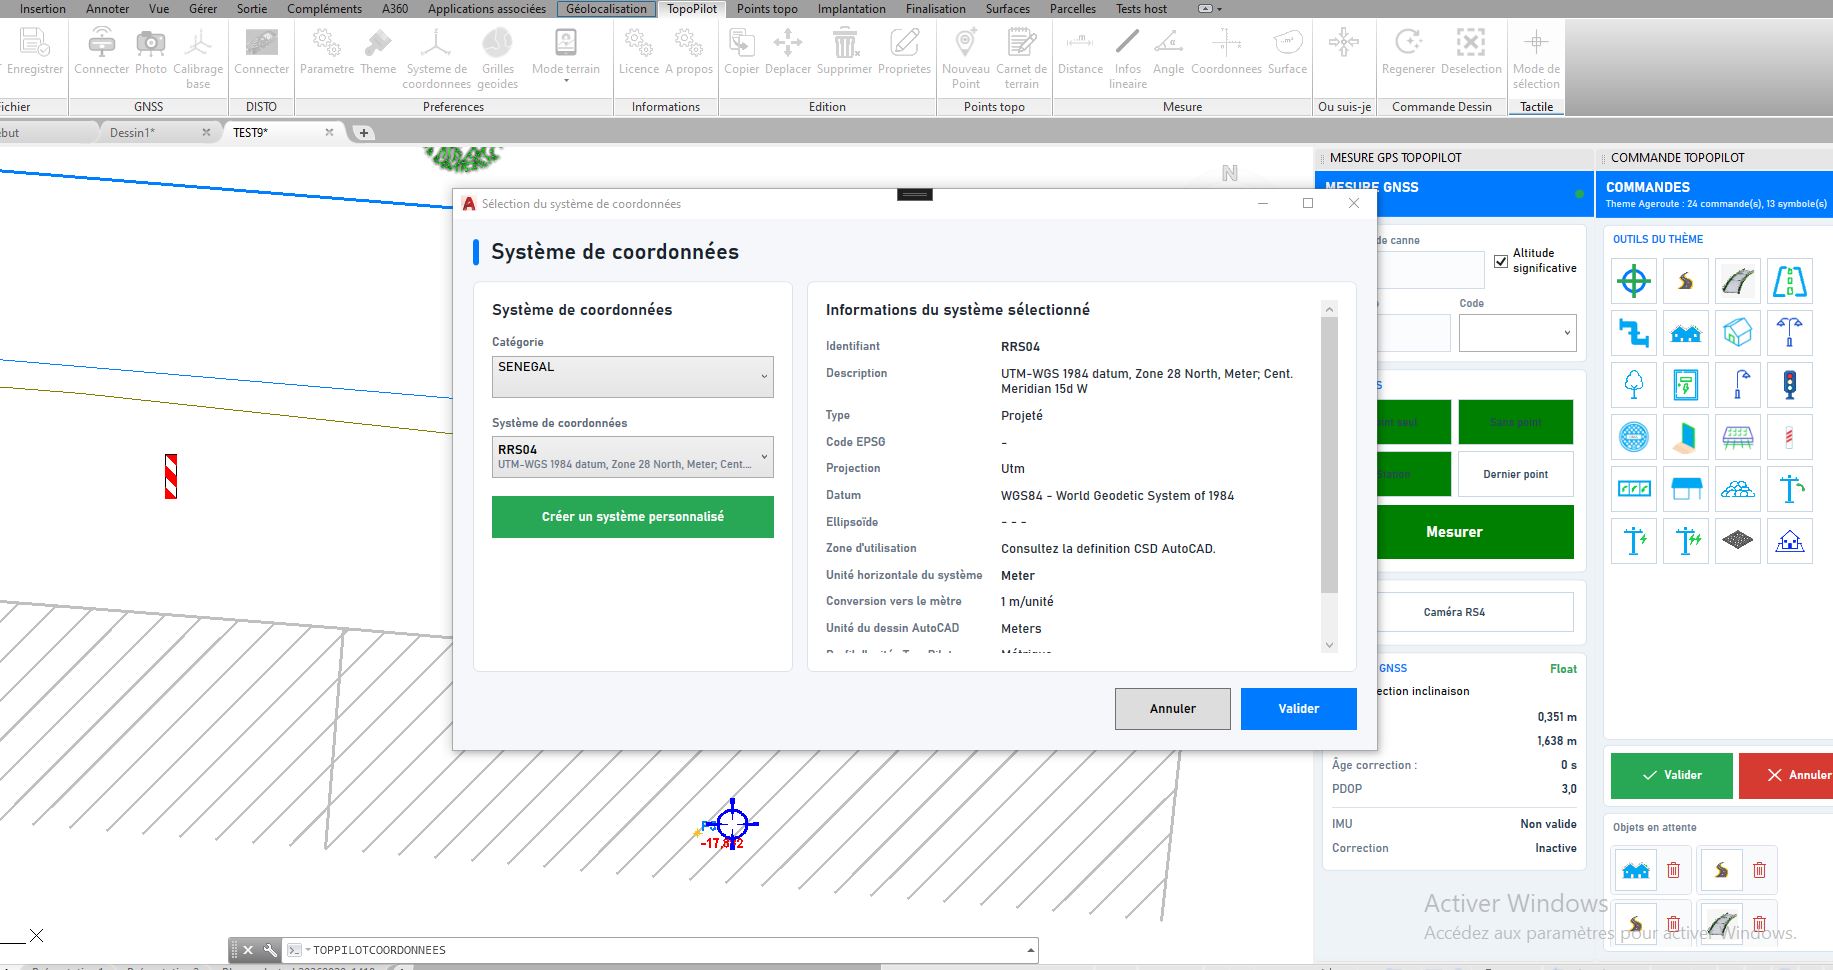
Task: Click Annuler in the coordinate system dialog
Action: (x=1173, y=709)
